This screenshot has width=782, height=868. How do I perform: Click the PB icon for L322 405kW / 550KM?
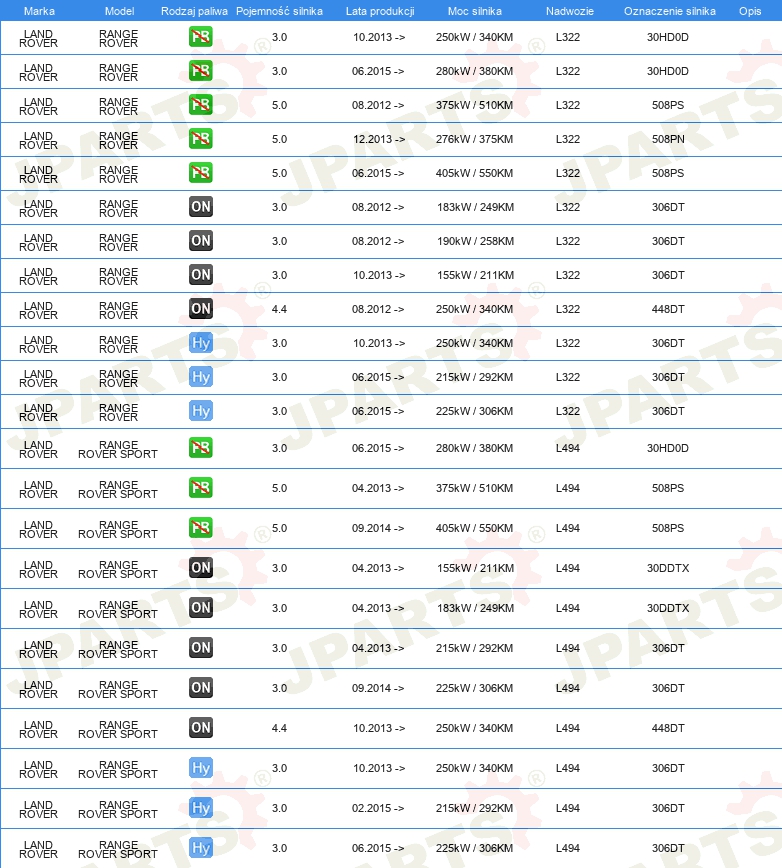[201, 173]
